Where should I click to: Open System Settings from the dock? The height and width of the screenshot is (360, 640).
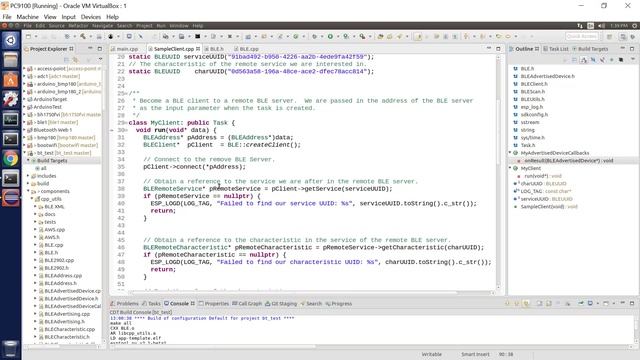(10, 99)
